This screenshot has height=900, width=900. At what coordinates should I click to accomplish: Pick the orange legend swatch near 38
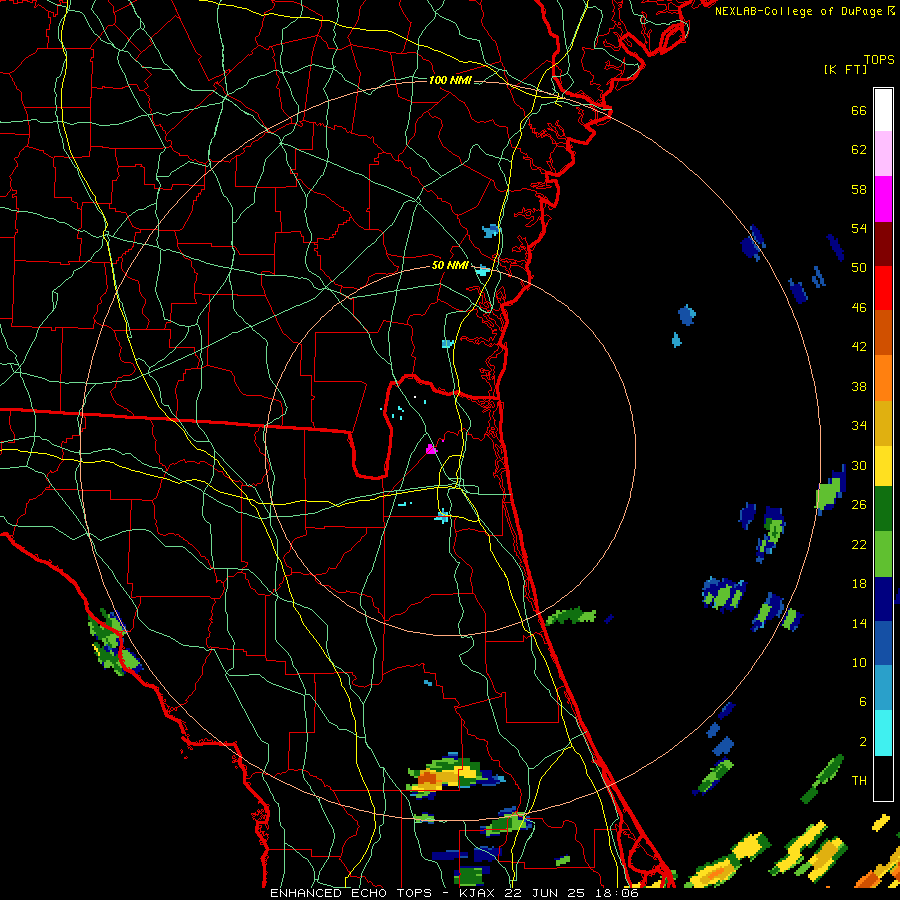[x=883, y=378]
